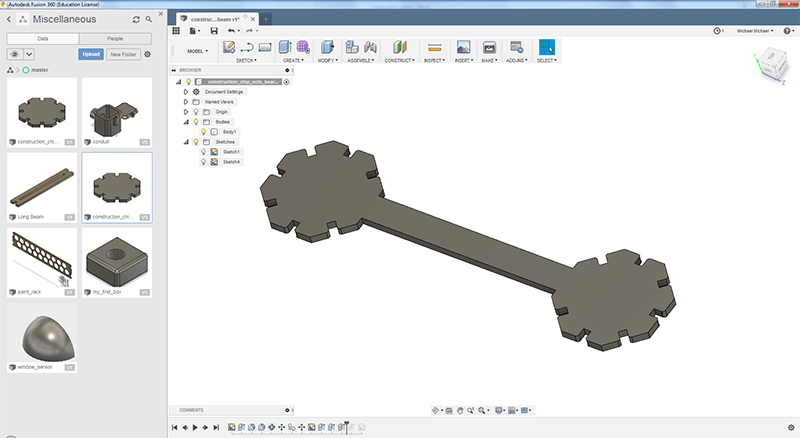Toggle the eye view filter button
The width and height of the screenshot is (800, 438).
click(15, 54)
